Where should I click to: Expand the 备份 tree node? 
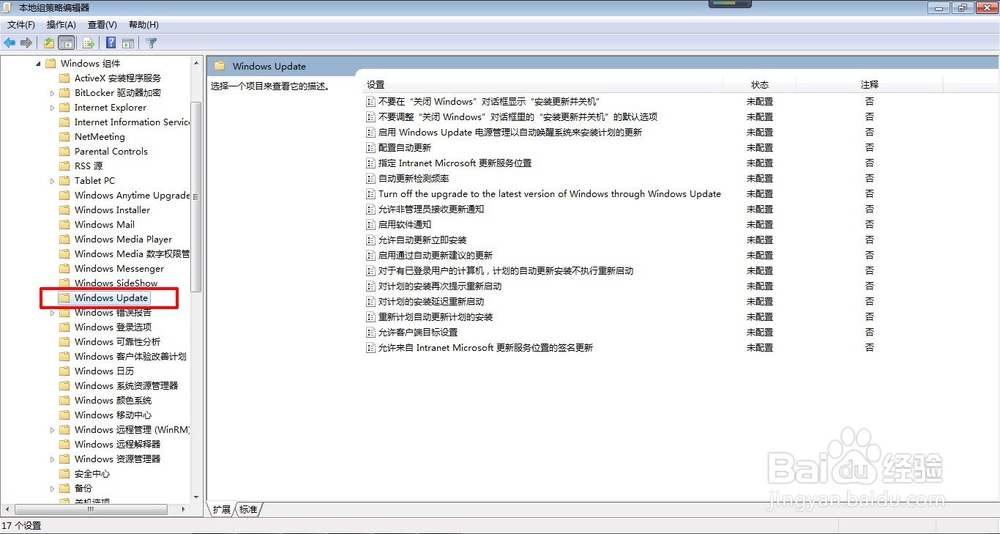coord(52,488)
